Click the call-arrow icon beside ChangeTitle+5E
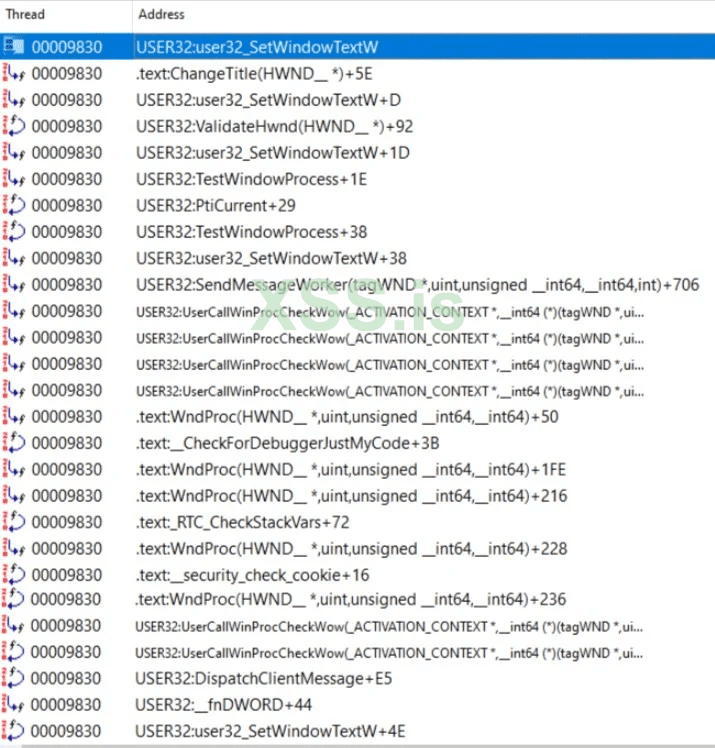Screen dimensions: 715x748 (x=13, y=73)
